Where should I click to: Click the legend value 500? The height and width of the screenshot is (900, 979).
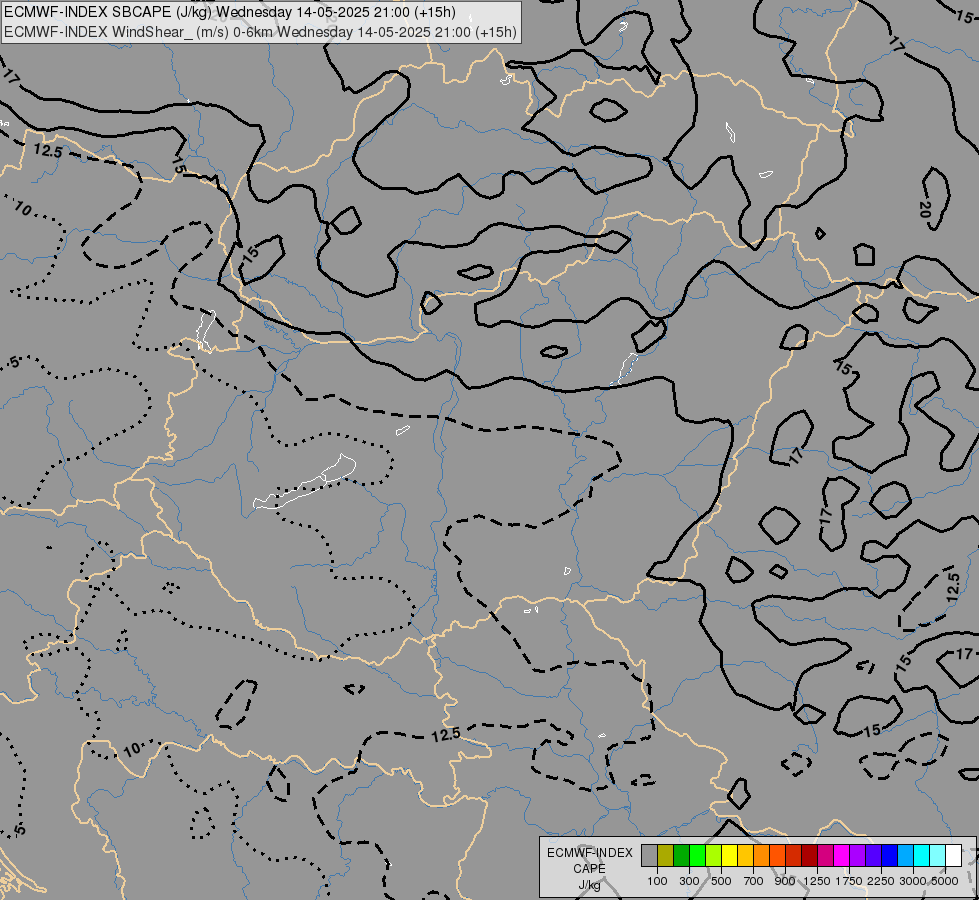(721, 881)
